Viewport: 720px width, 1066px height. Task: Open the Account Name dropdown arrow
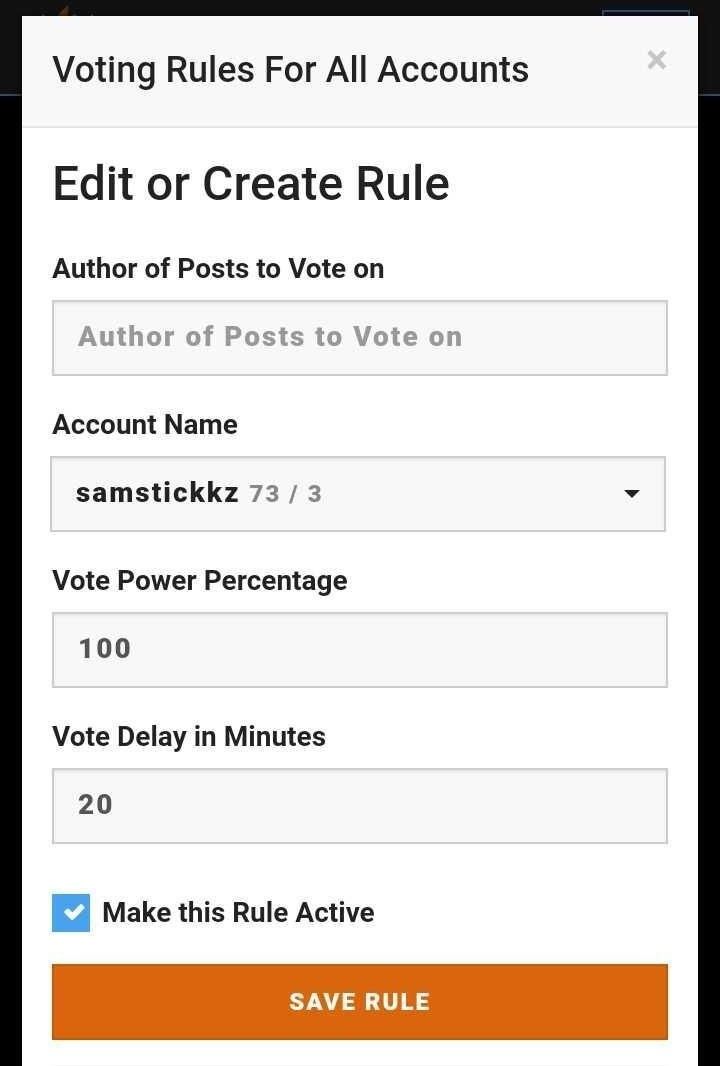click(631, 494)
